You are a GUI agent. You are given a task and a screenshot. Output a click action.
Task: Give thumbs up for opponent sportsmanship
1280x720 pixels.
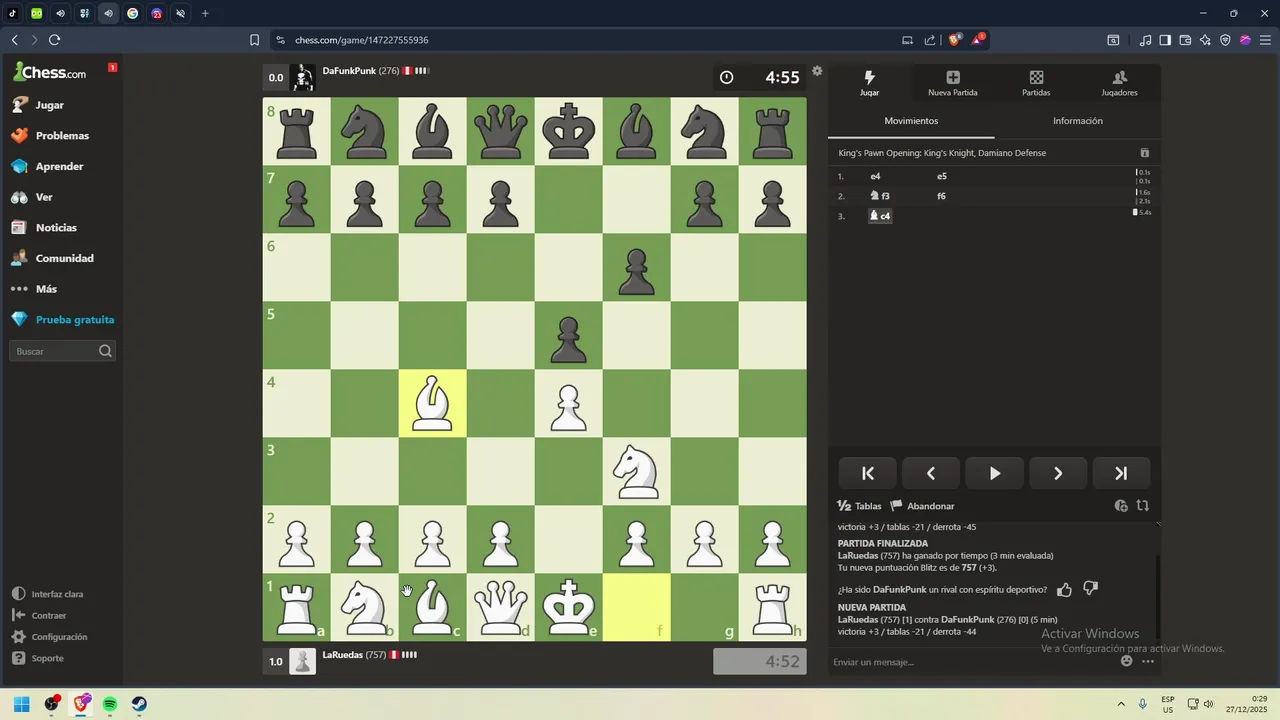click(x=1064, y=590)
